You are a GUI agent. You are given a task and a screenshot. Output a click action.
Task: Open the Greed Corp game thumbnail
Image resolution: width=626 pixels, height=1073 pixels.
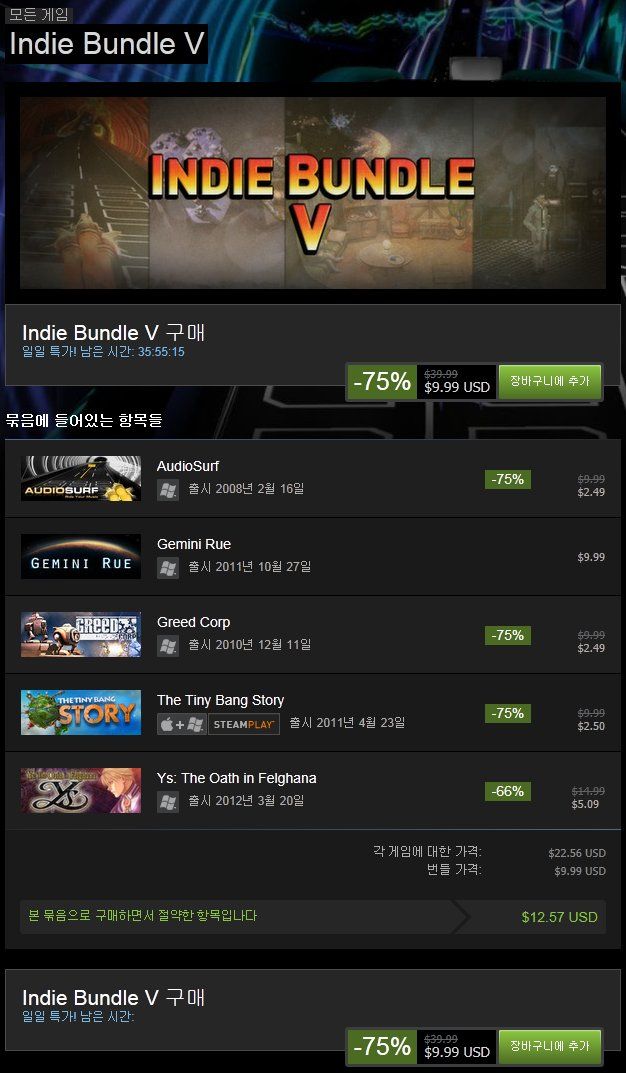81,634
